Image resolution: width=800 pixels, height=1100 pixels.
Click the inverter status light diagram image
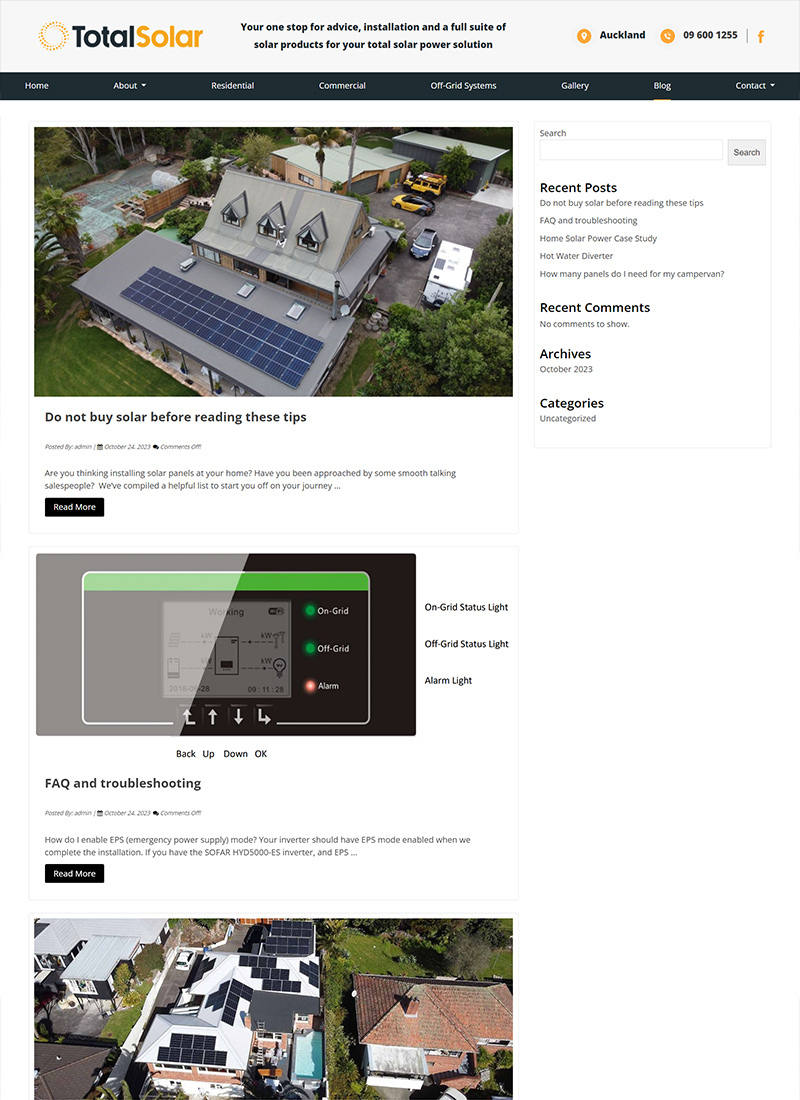tap(273, 656)
